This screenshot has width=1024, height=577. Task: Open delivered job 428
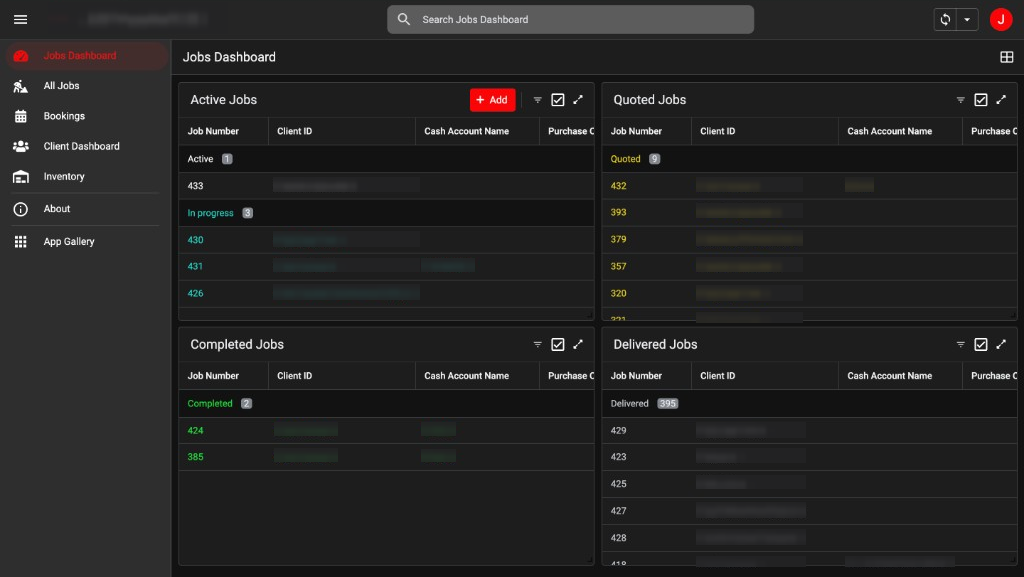[x=809, y=538]
